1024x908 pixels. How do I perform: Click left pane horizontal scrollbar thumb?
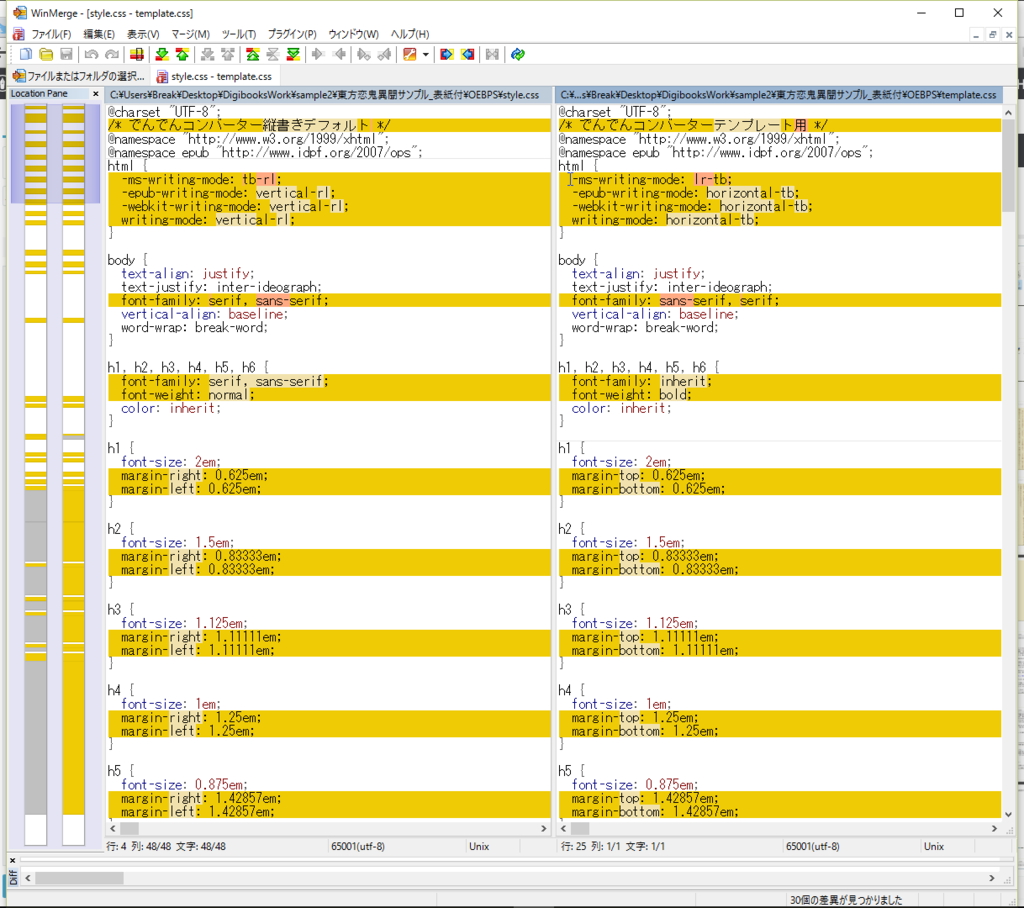(x=129, y=828)
